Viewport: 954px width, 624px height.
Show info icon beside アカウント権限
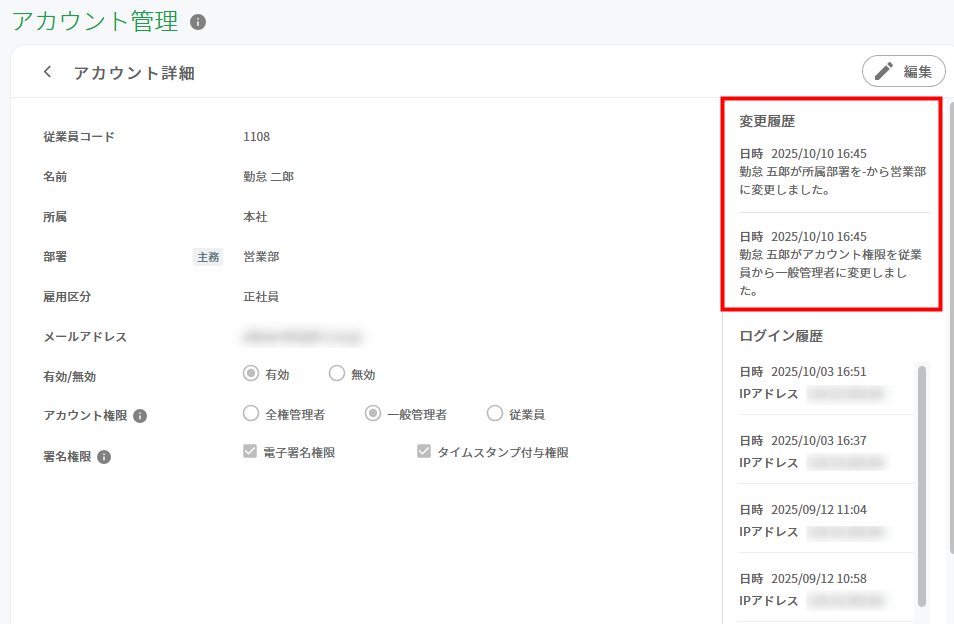pyautogui.click(x=140, y=416)
